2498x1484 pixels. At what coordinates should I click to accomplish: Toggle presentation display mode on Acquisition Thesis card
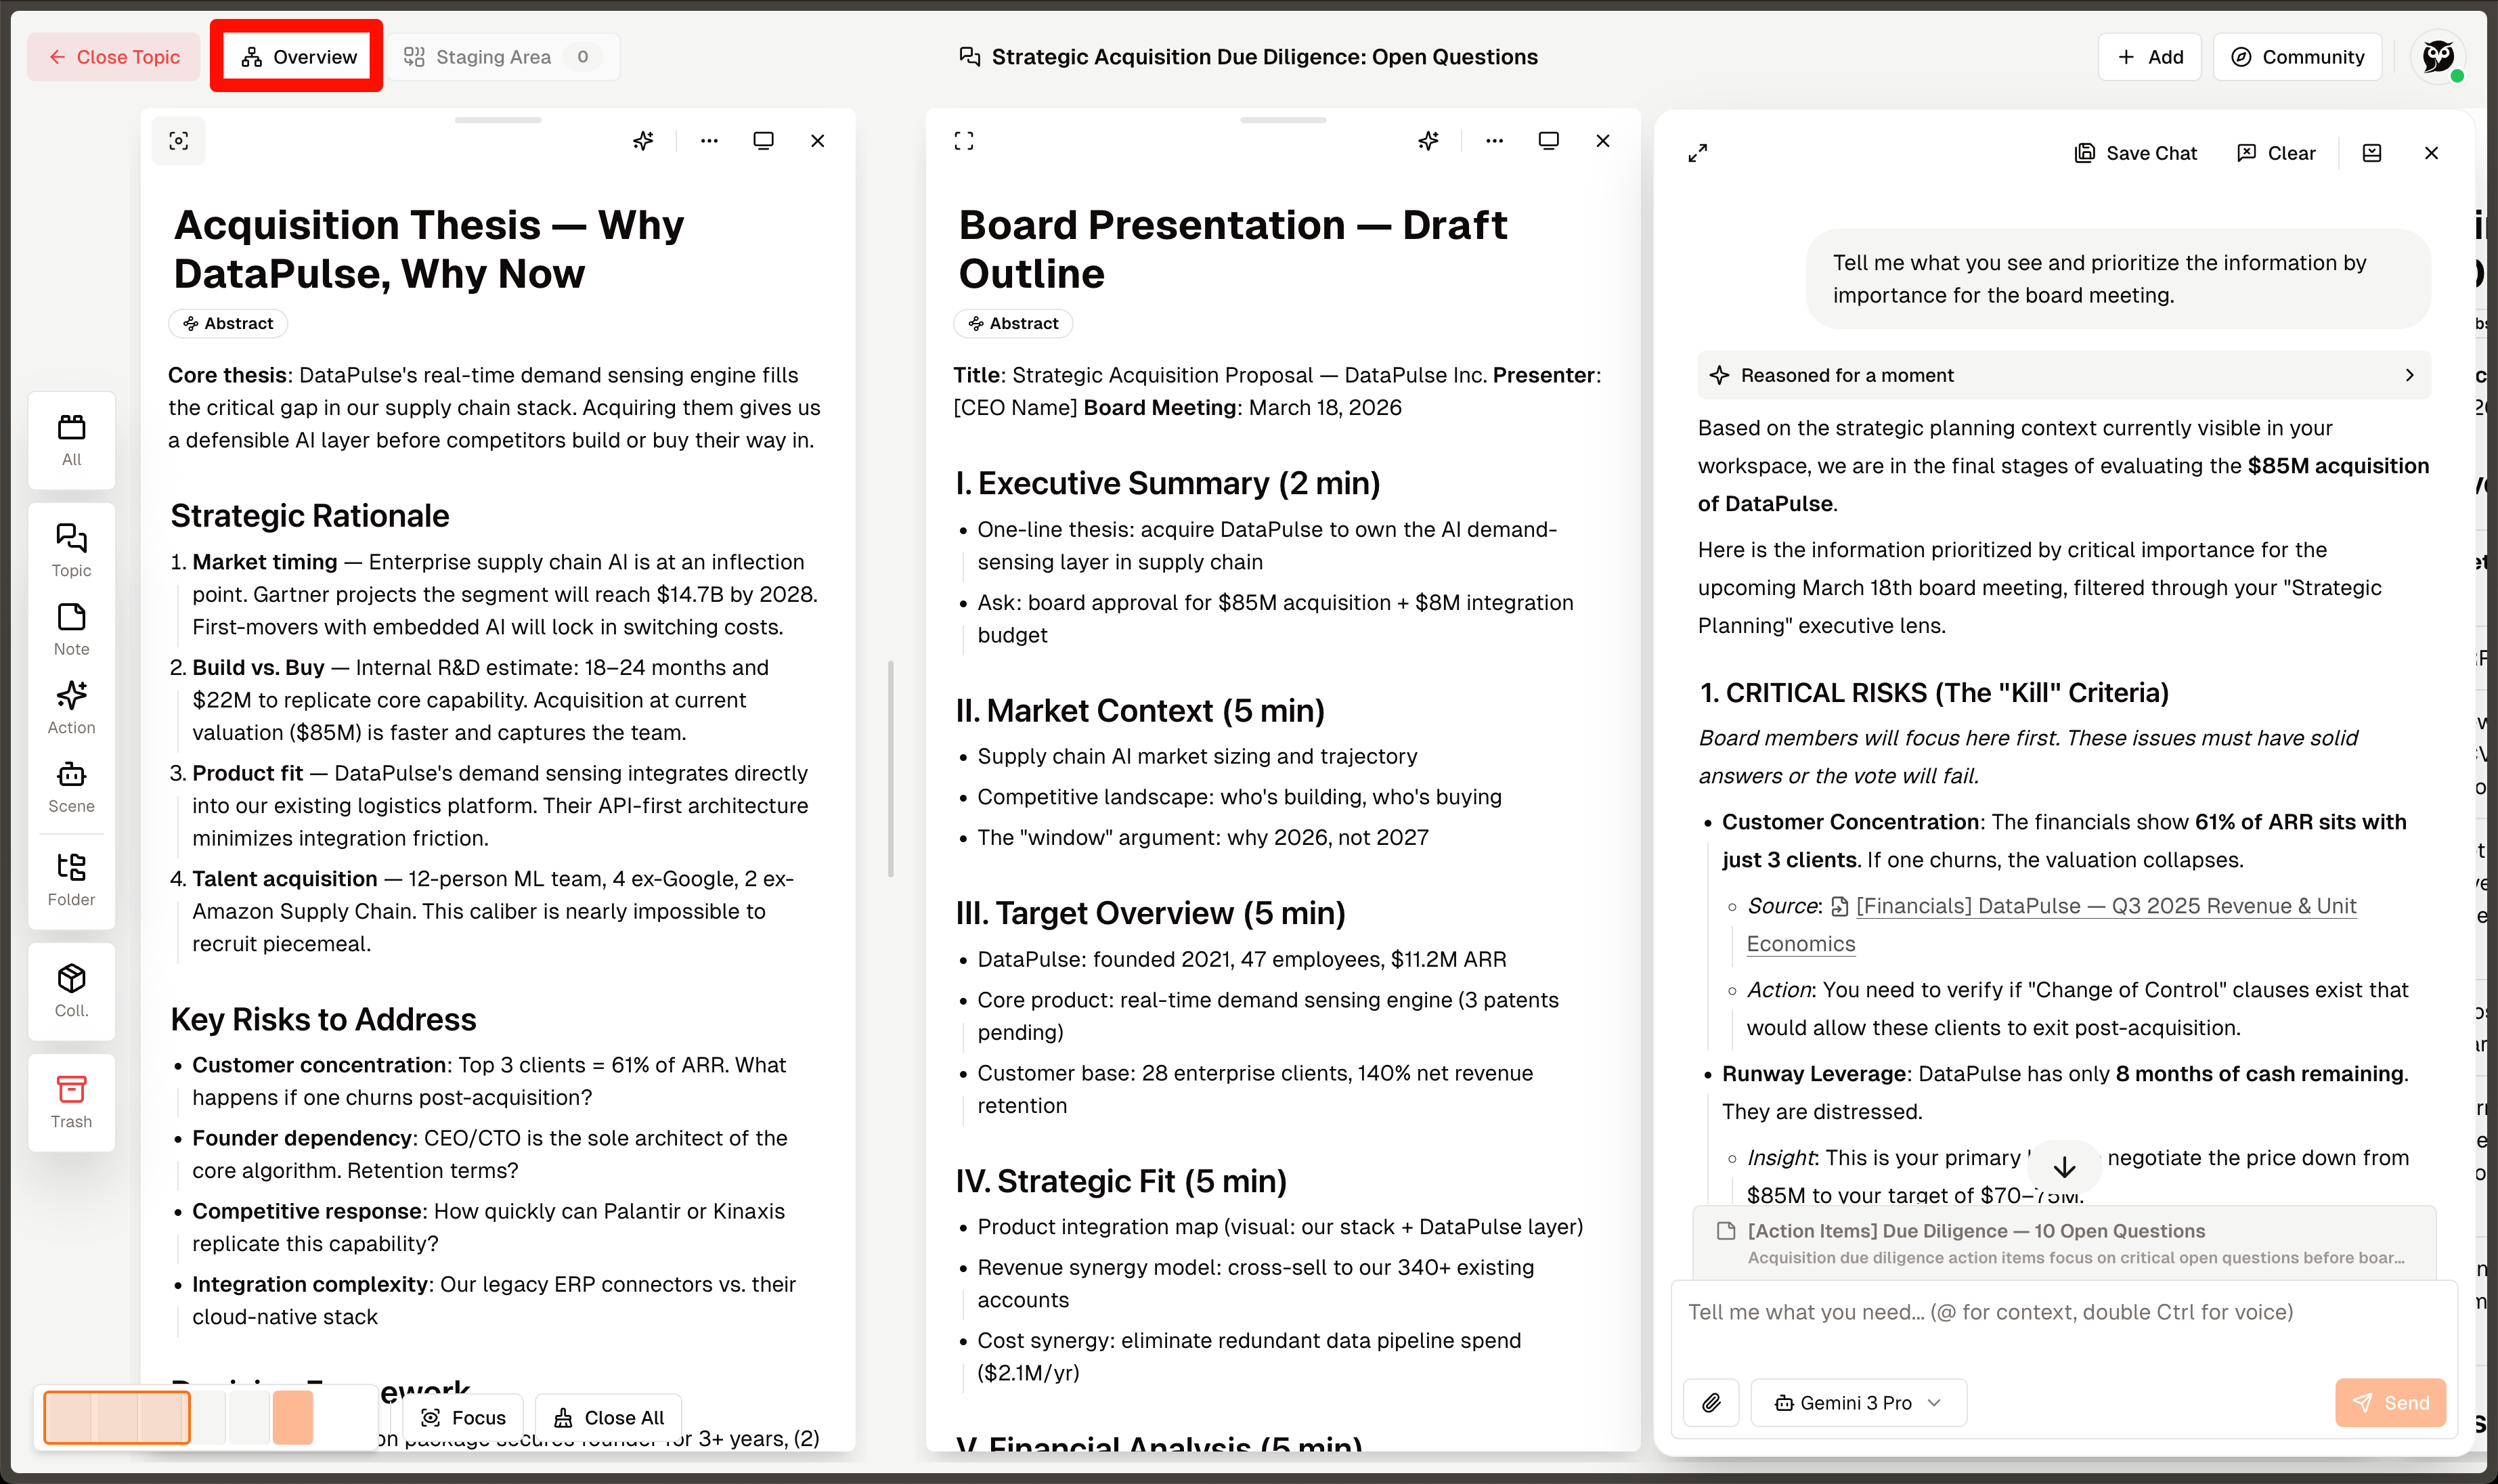pos(763,141)
